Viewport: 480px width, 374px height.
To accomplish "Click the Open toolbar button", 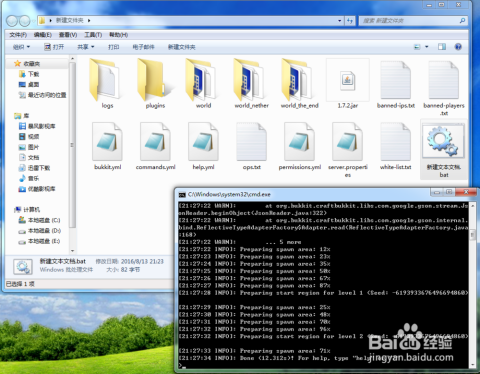I will click(54, 47).
